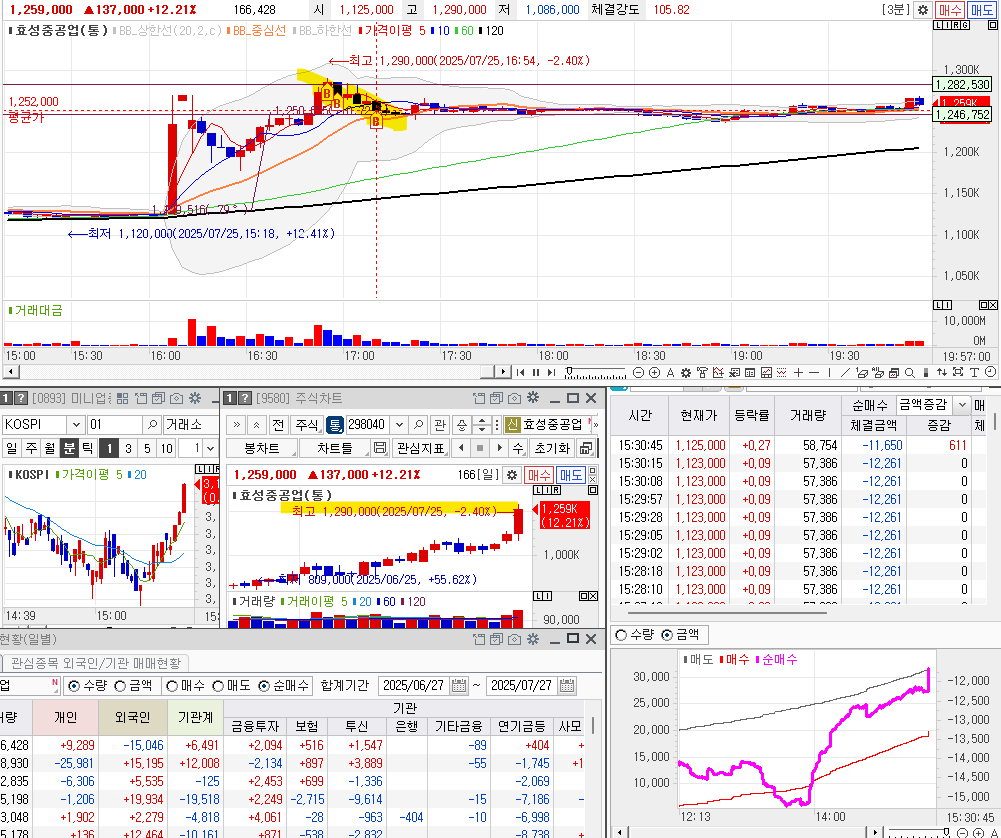Click the add indicator chart icon with plus
The width and height of the screenshot is (1001, 838).
point(718,373)
